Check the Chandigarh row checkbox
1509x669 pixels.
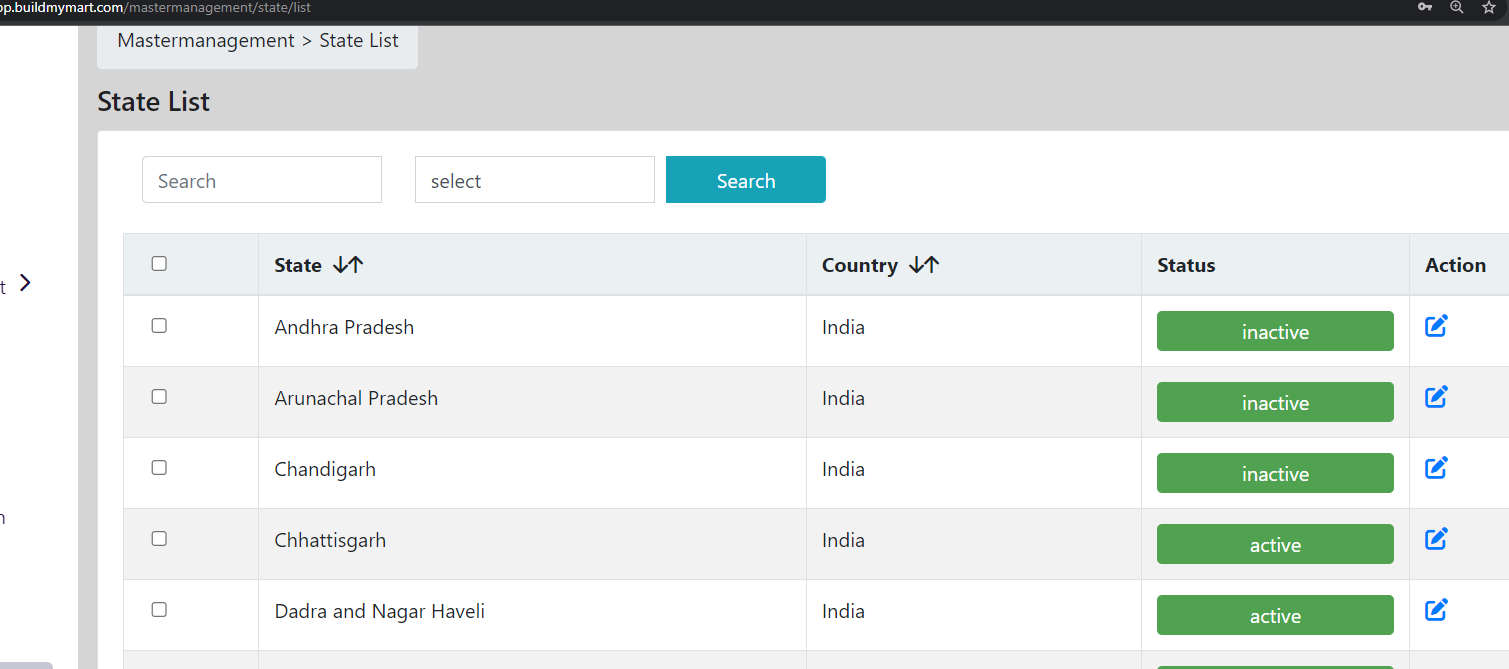159,468
